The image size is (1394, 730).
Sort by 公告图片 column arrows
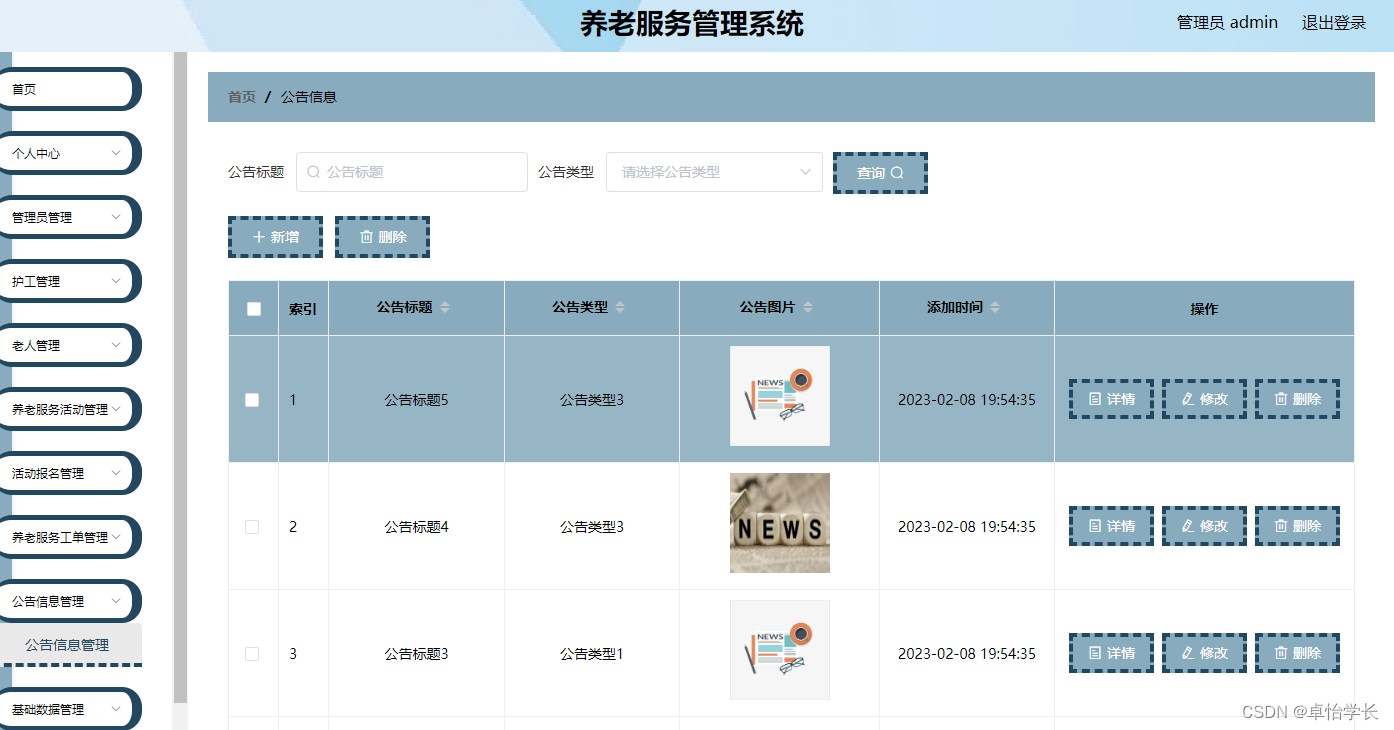808,308
